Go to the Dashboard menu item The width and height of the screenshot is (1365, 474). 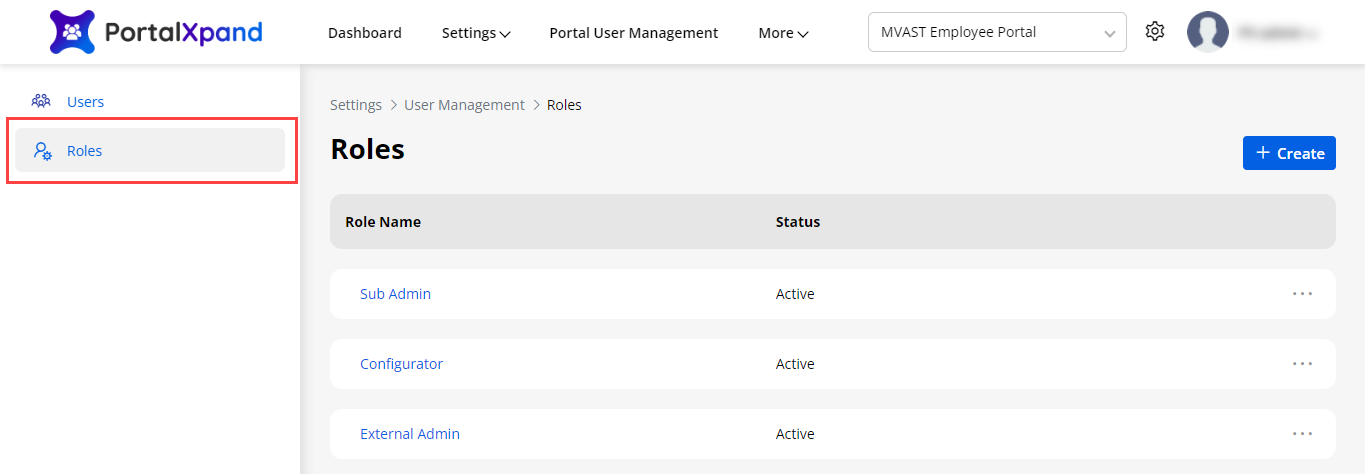365,33
